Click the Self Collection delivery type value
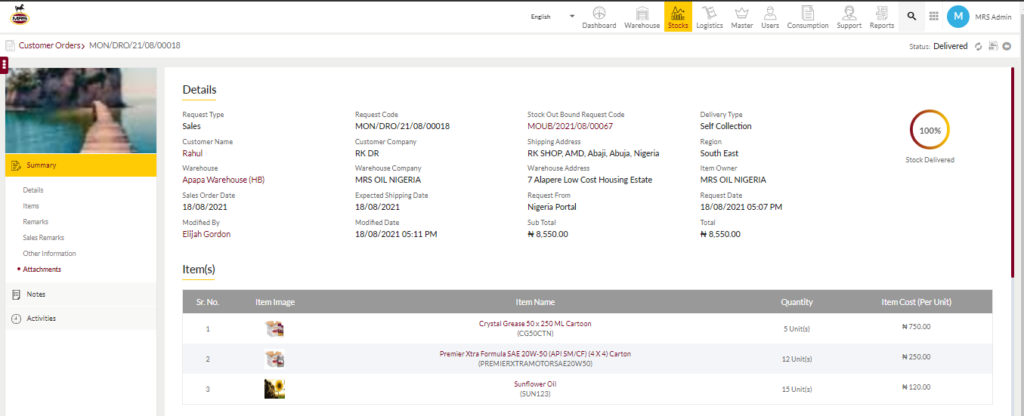This screenshot has width=1024, height=416. coord(726,126)
